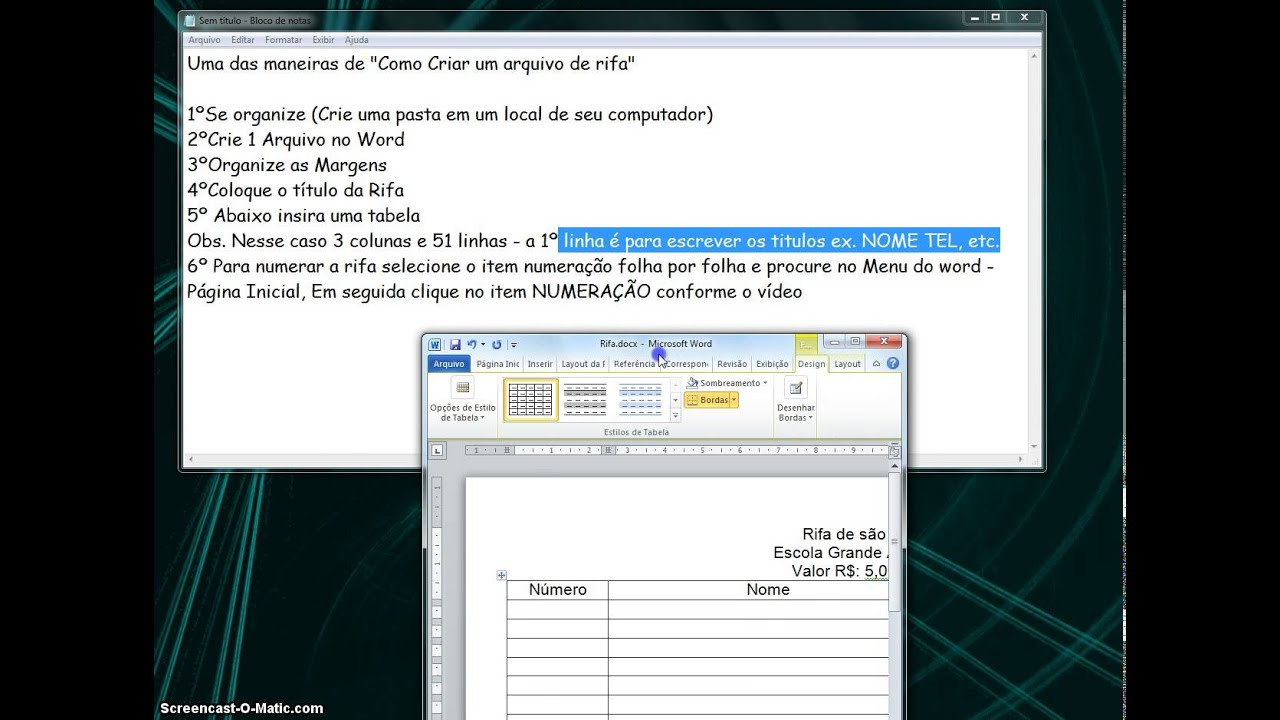Customize the Quick Access Toolbar
Screen dimensions: 1280x720
point(513,344)
